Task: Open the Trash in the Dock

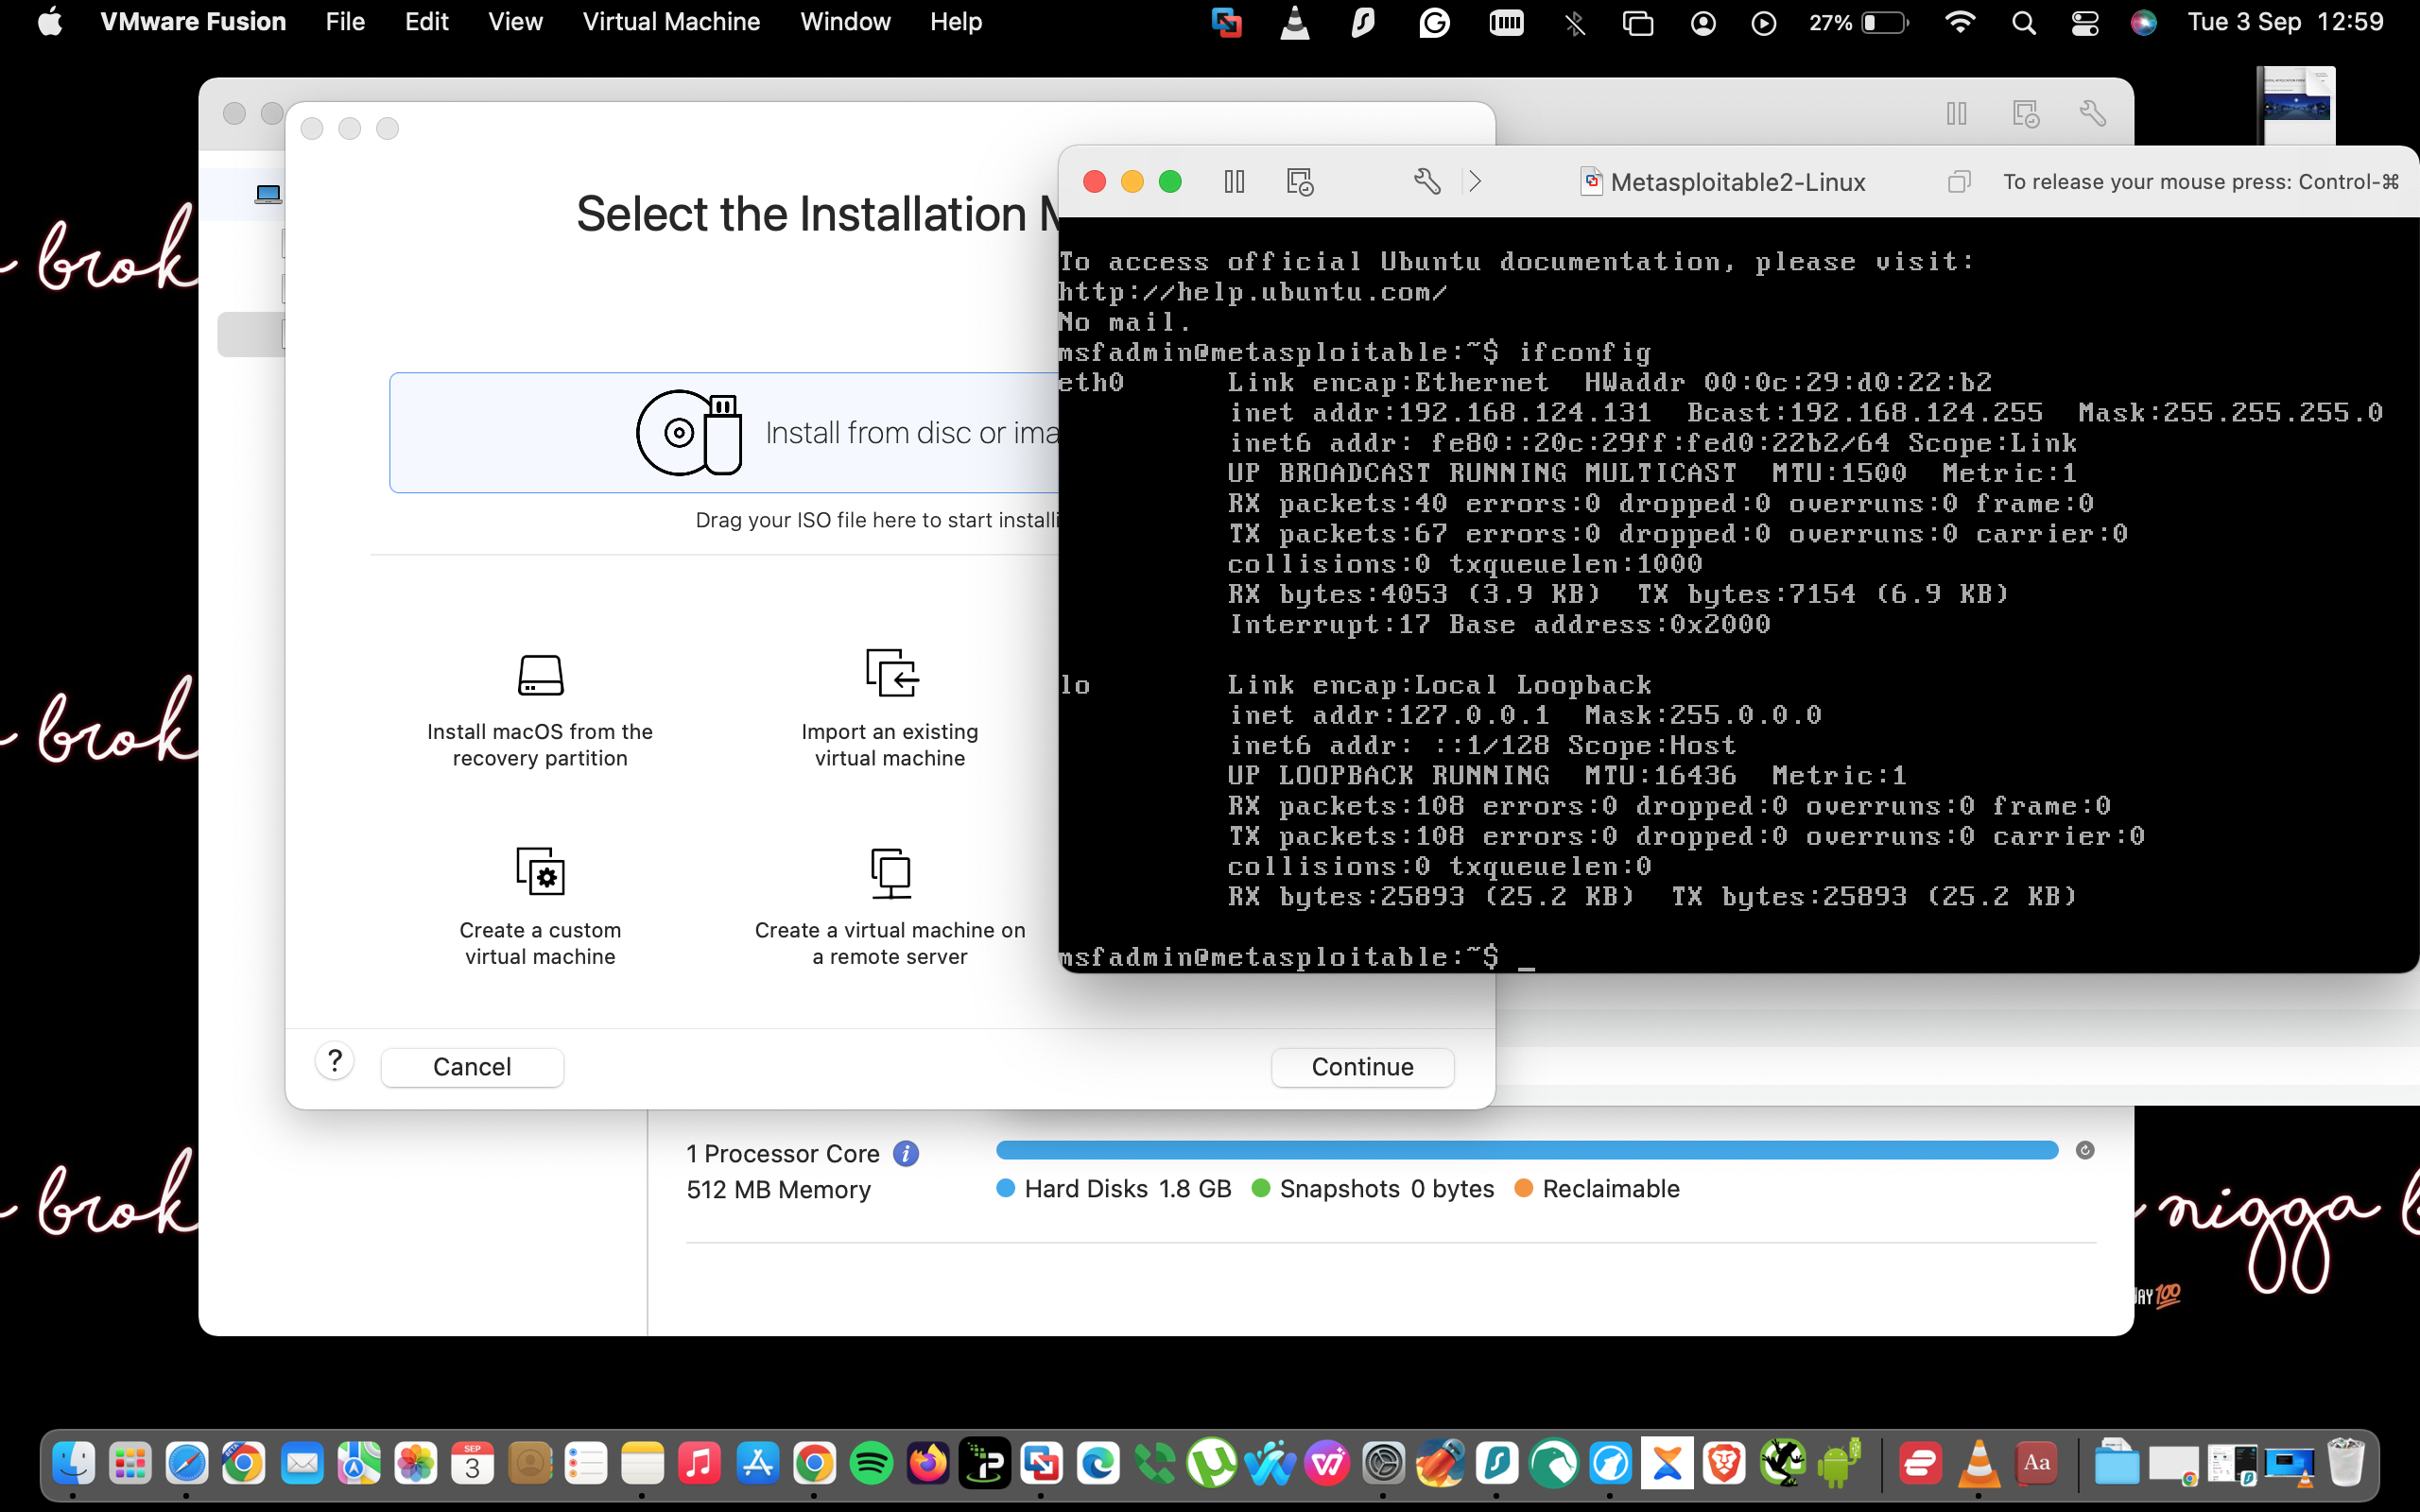Action: (2345, 1464)
